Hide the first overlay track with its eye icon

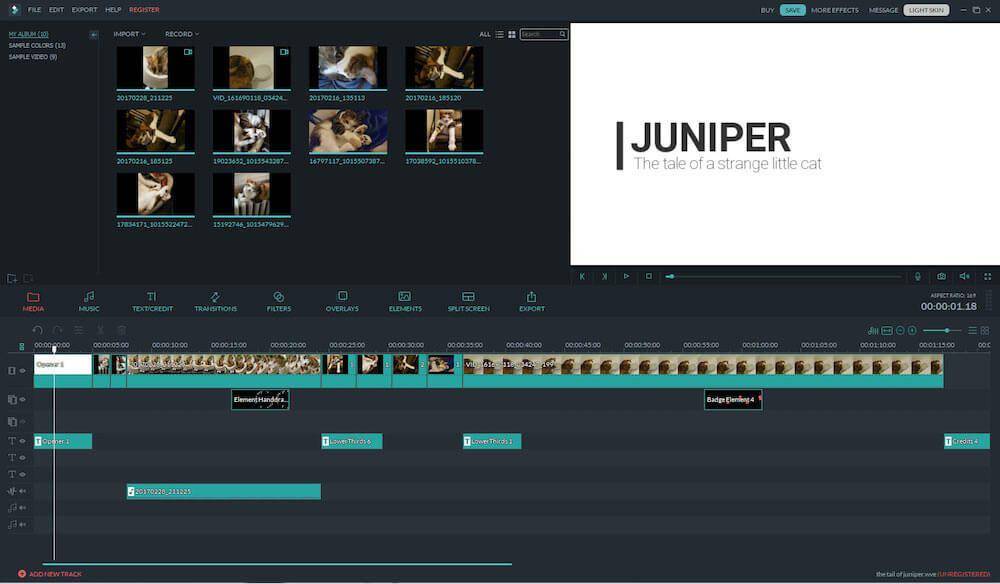point(22,400)
